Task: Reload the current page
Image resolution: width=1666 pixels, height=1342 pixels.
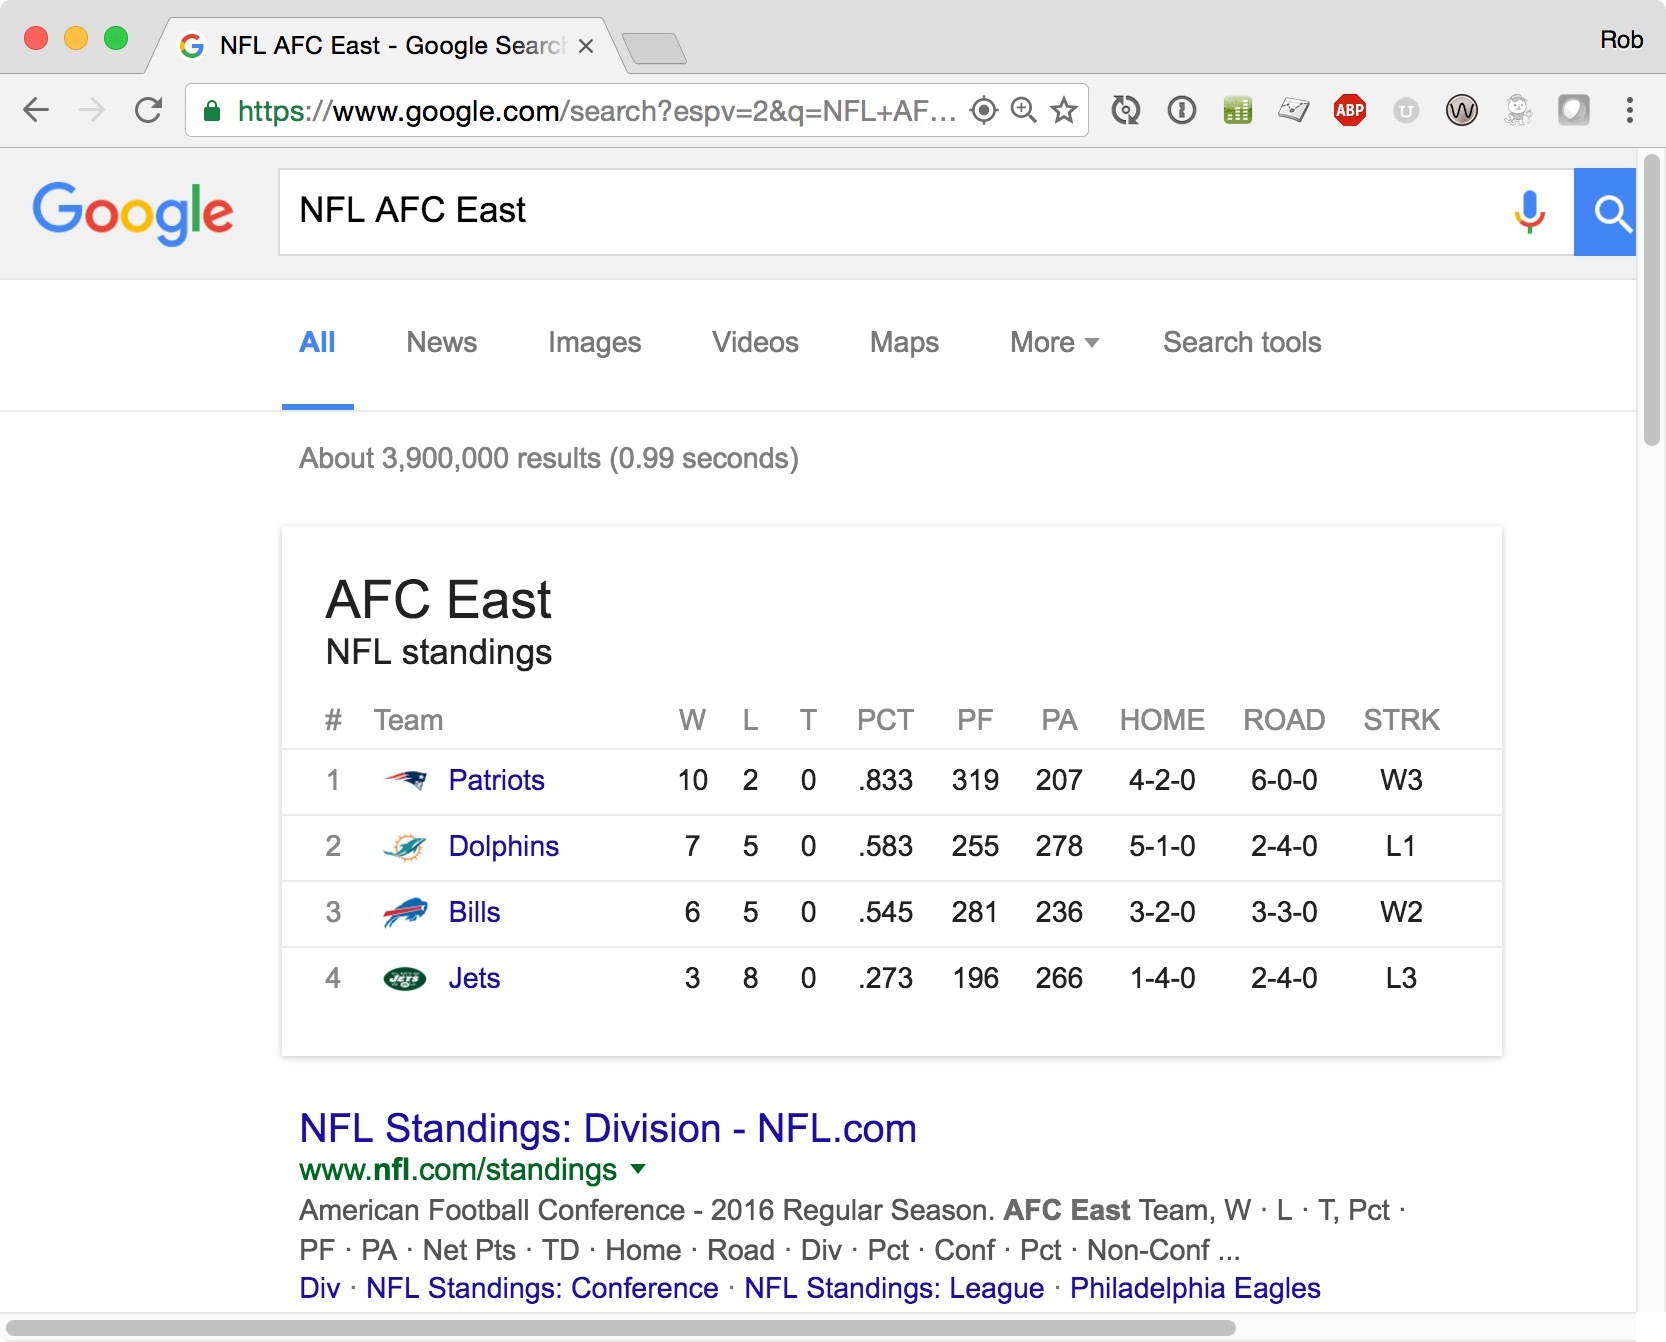Action: (x=149, y=110)
